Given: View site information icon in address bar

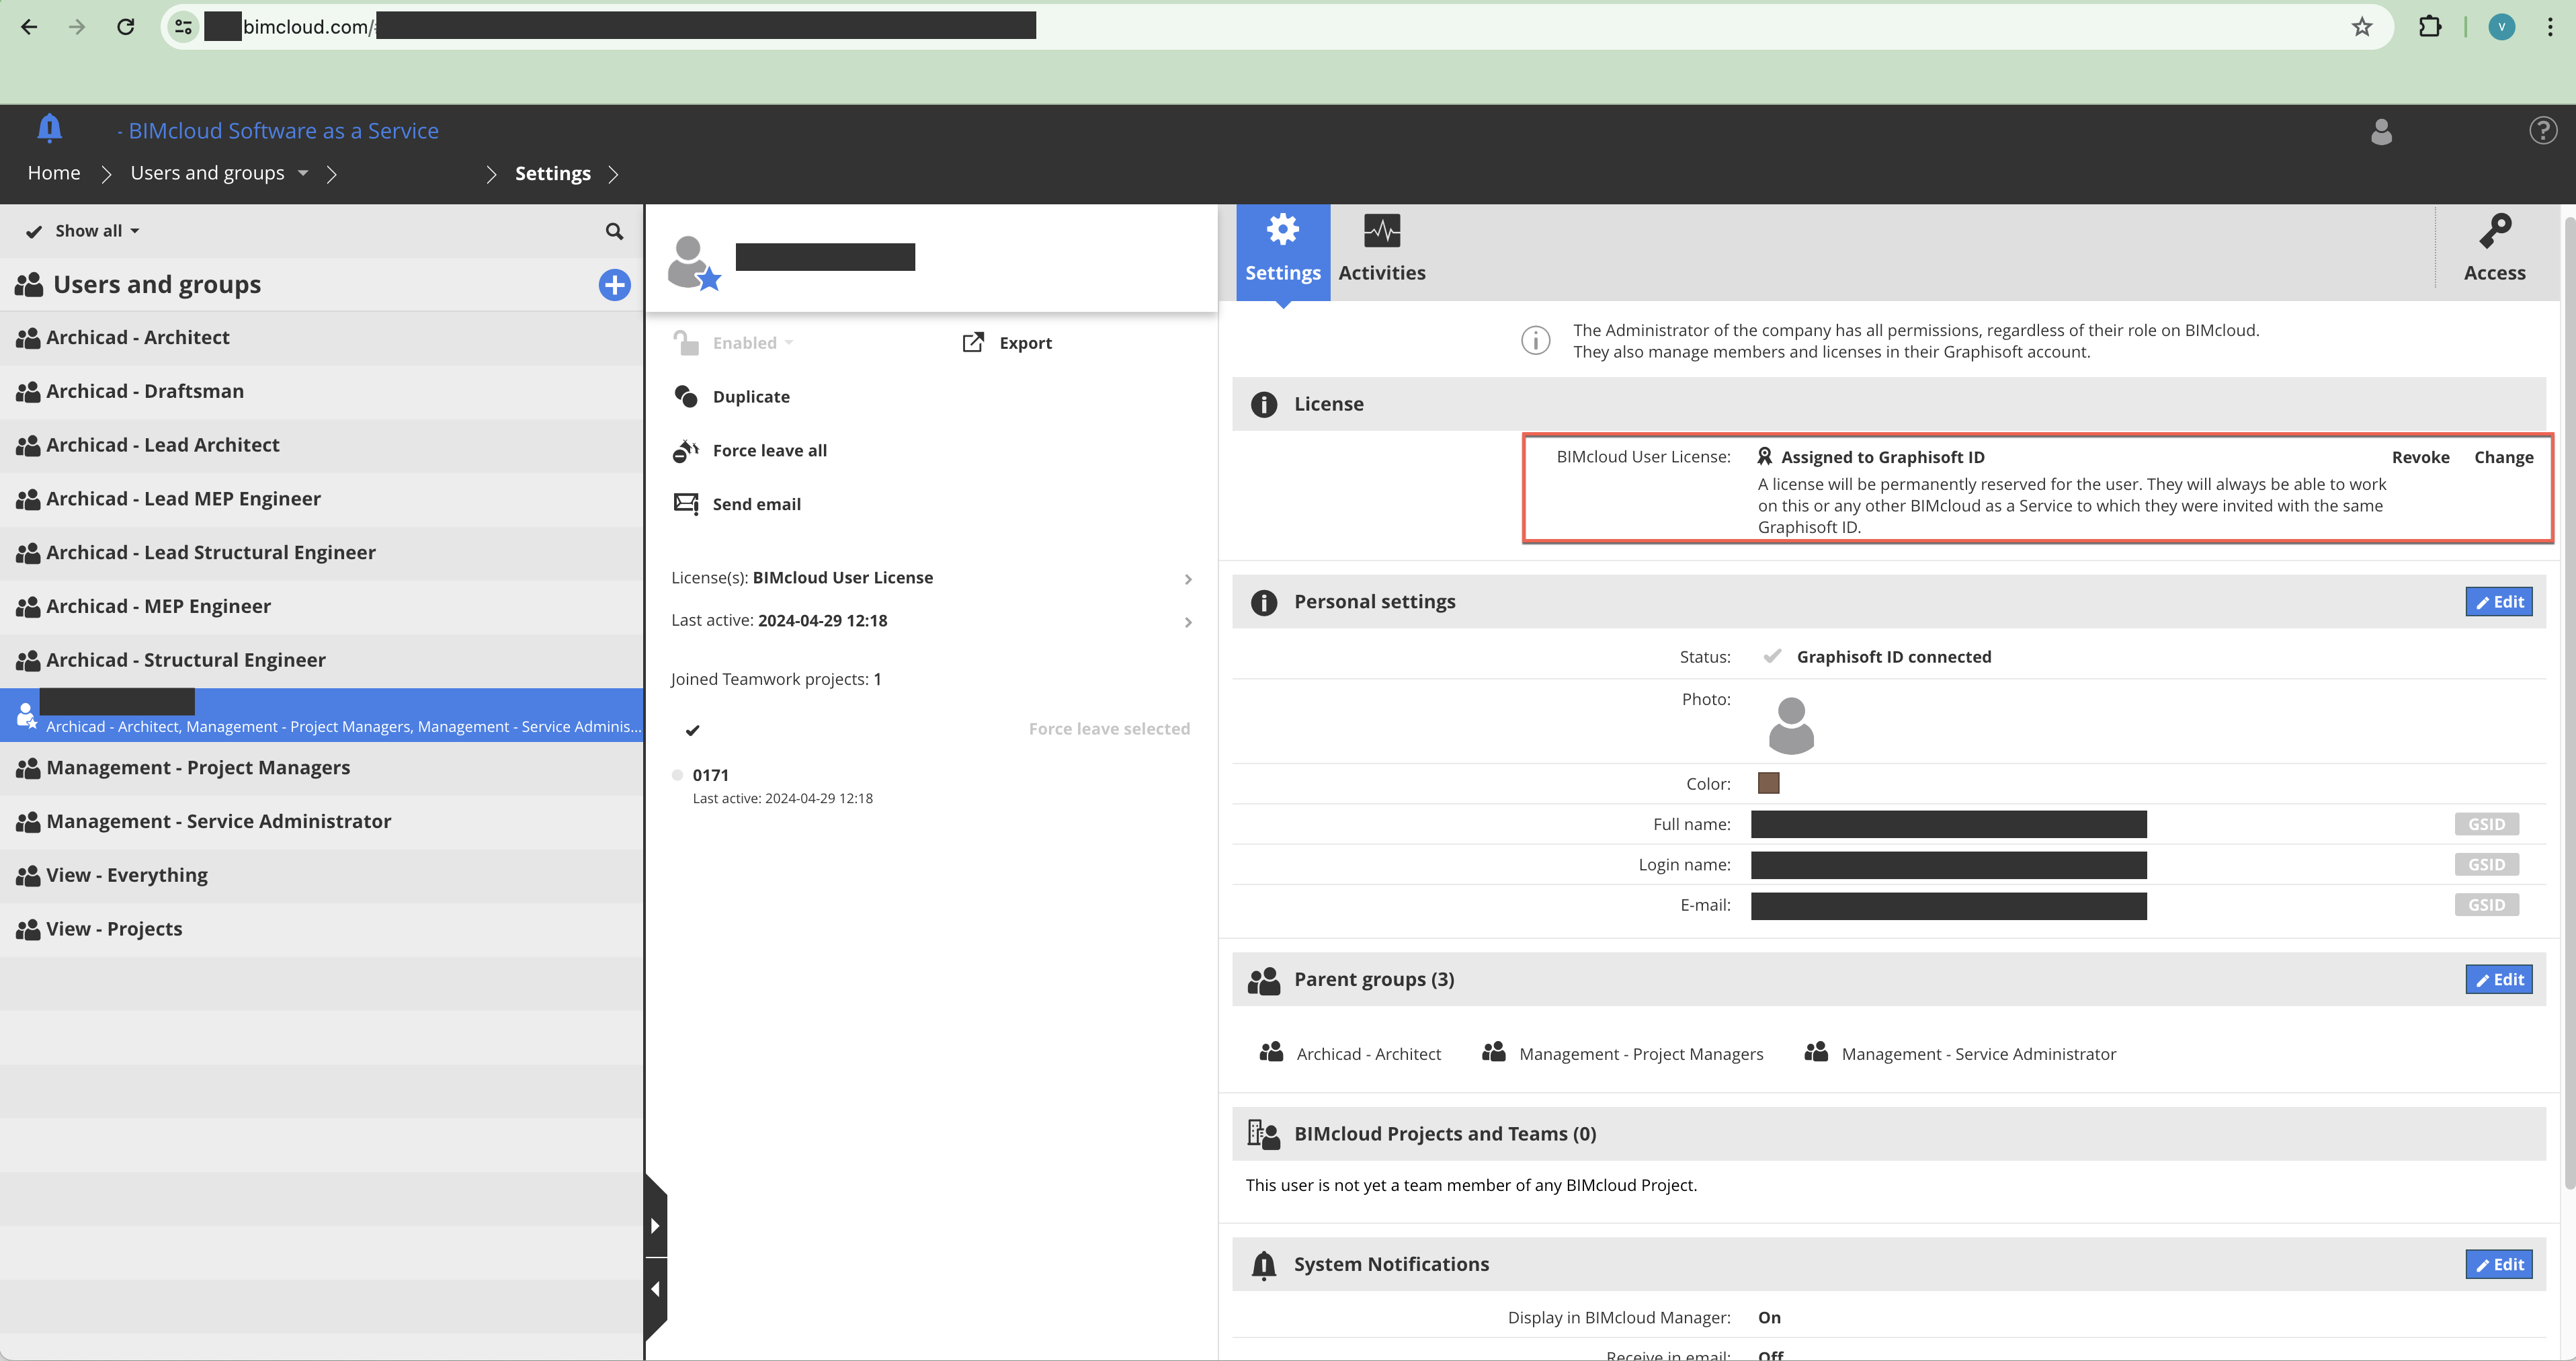Looking at the screenshot, I should (184, 27).
